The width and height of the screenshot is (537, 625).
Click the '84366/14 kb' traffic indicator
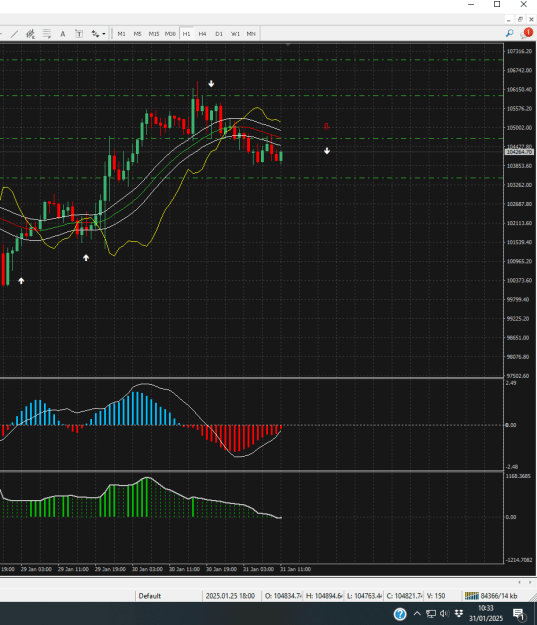click(499, 596)
